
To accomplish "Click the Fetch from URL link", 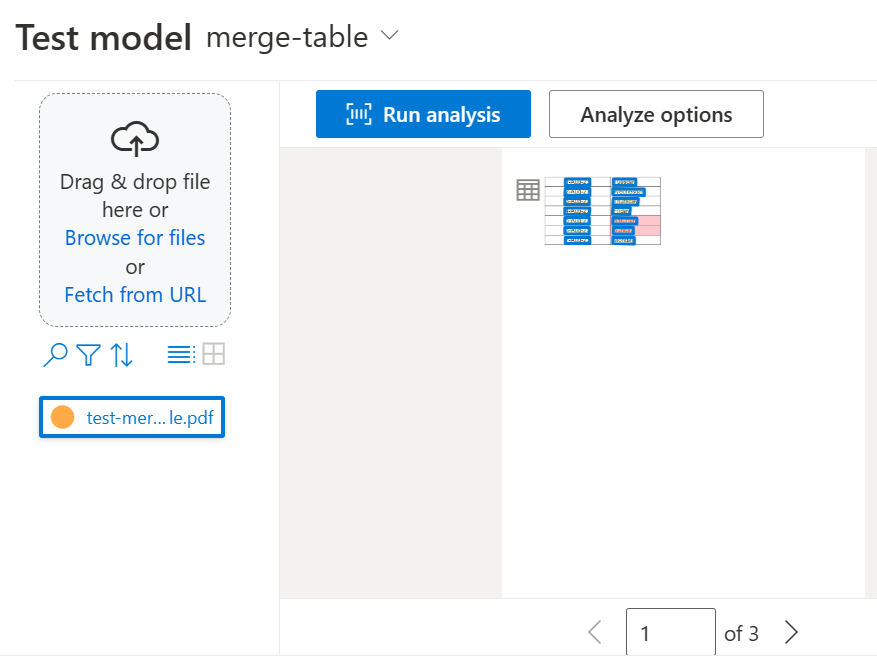I will click(x=134, y=294).
